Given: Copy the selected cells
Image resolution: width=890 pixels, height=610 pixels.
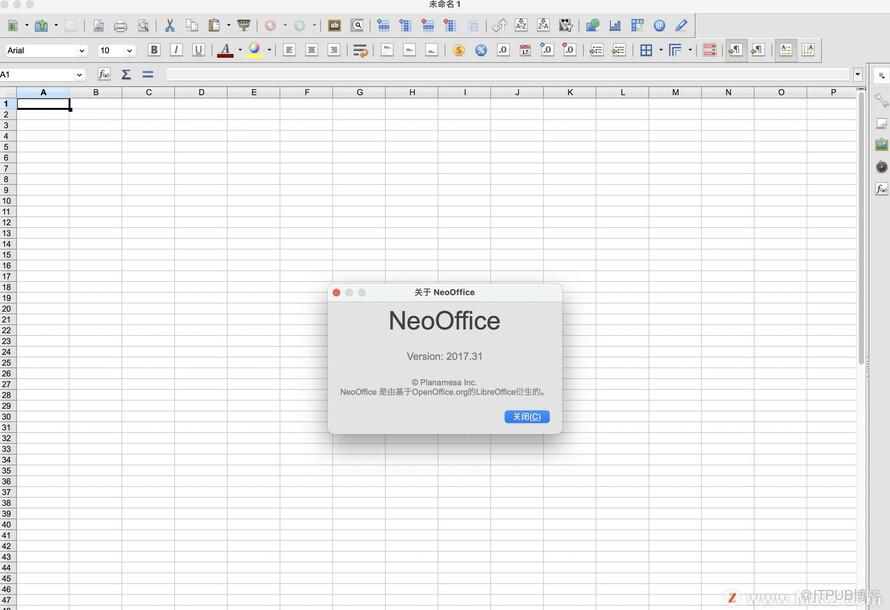Looking at the screenshot, I should (192, 26).
